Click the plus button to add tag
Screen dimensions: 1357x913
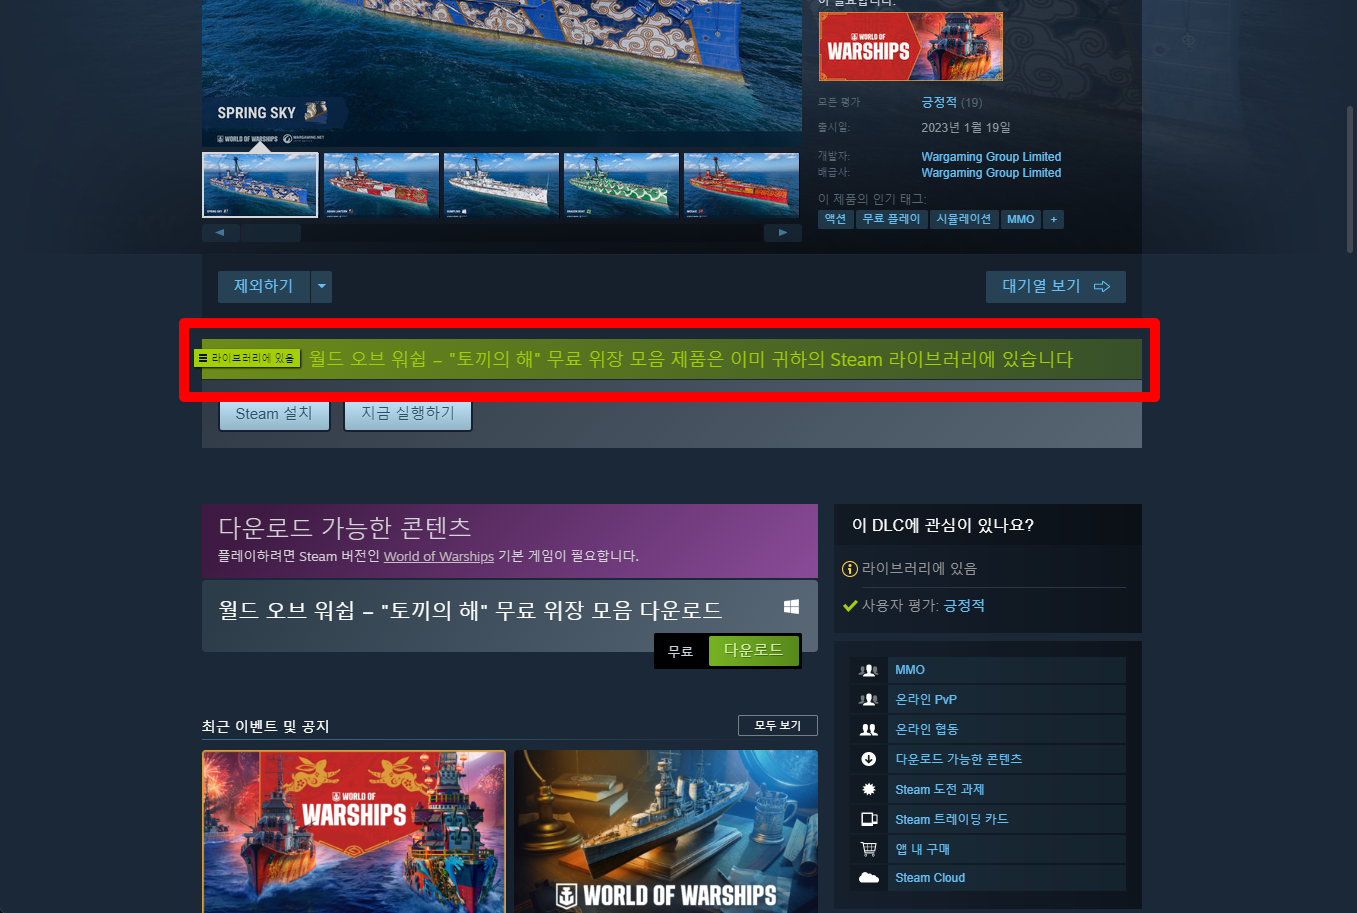1053,219
